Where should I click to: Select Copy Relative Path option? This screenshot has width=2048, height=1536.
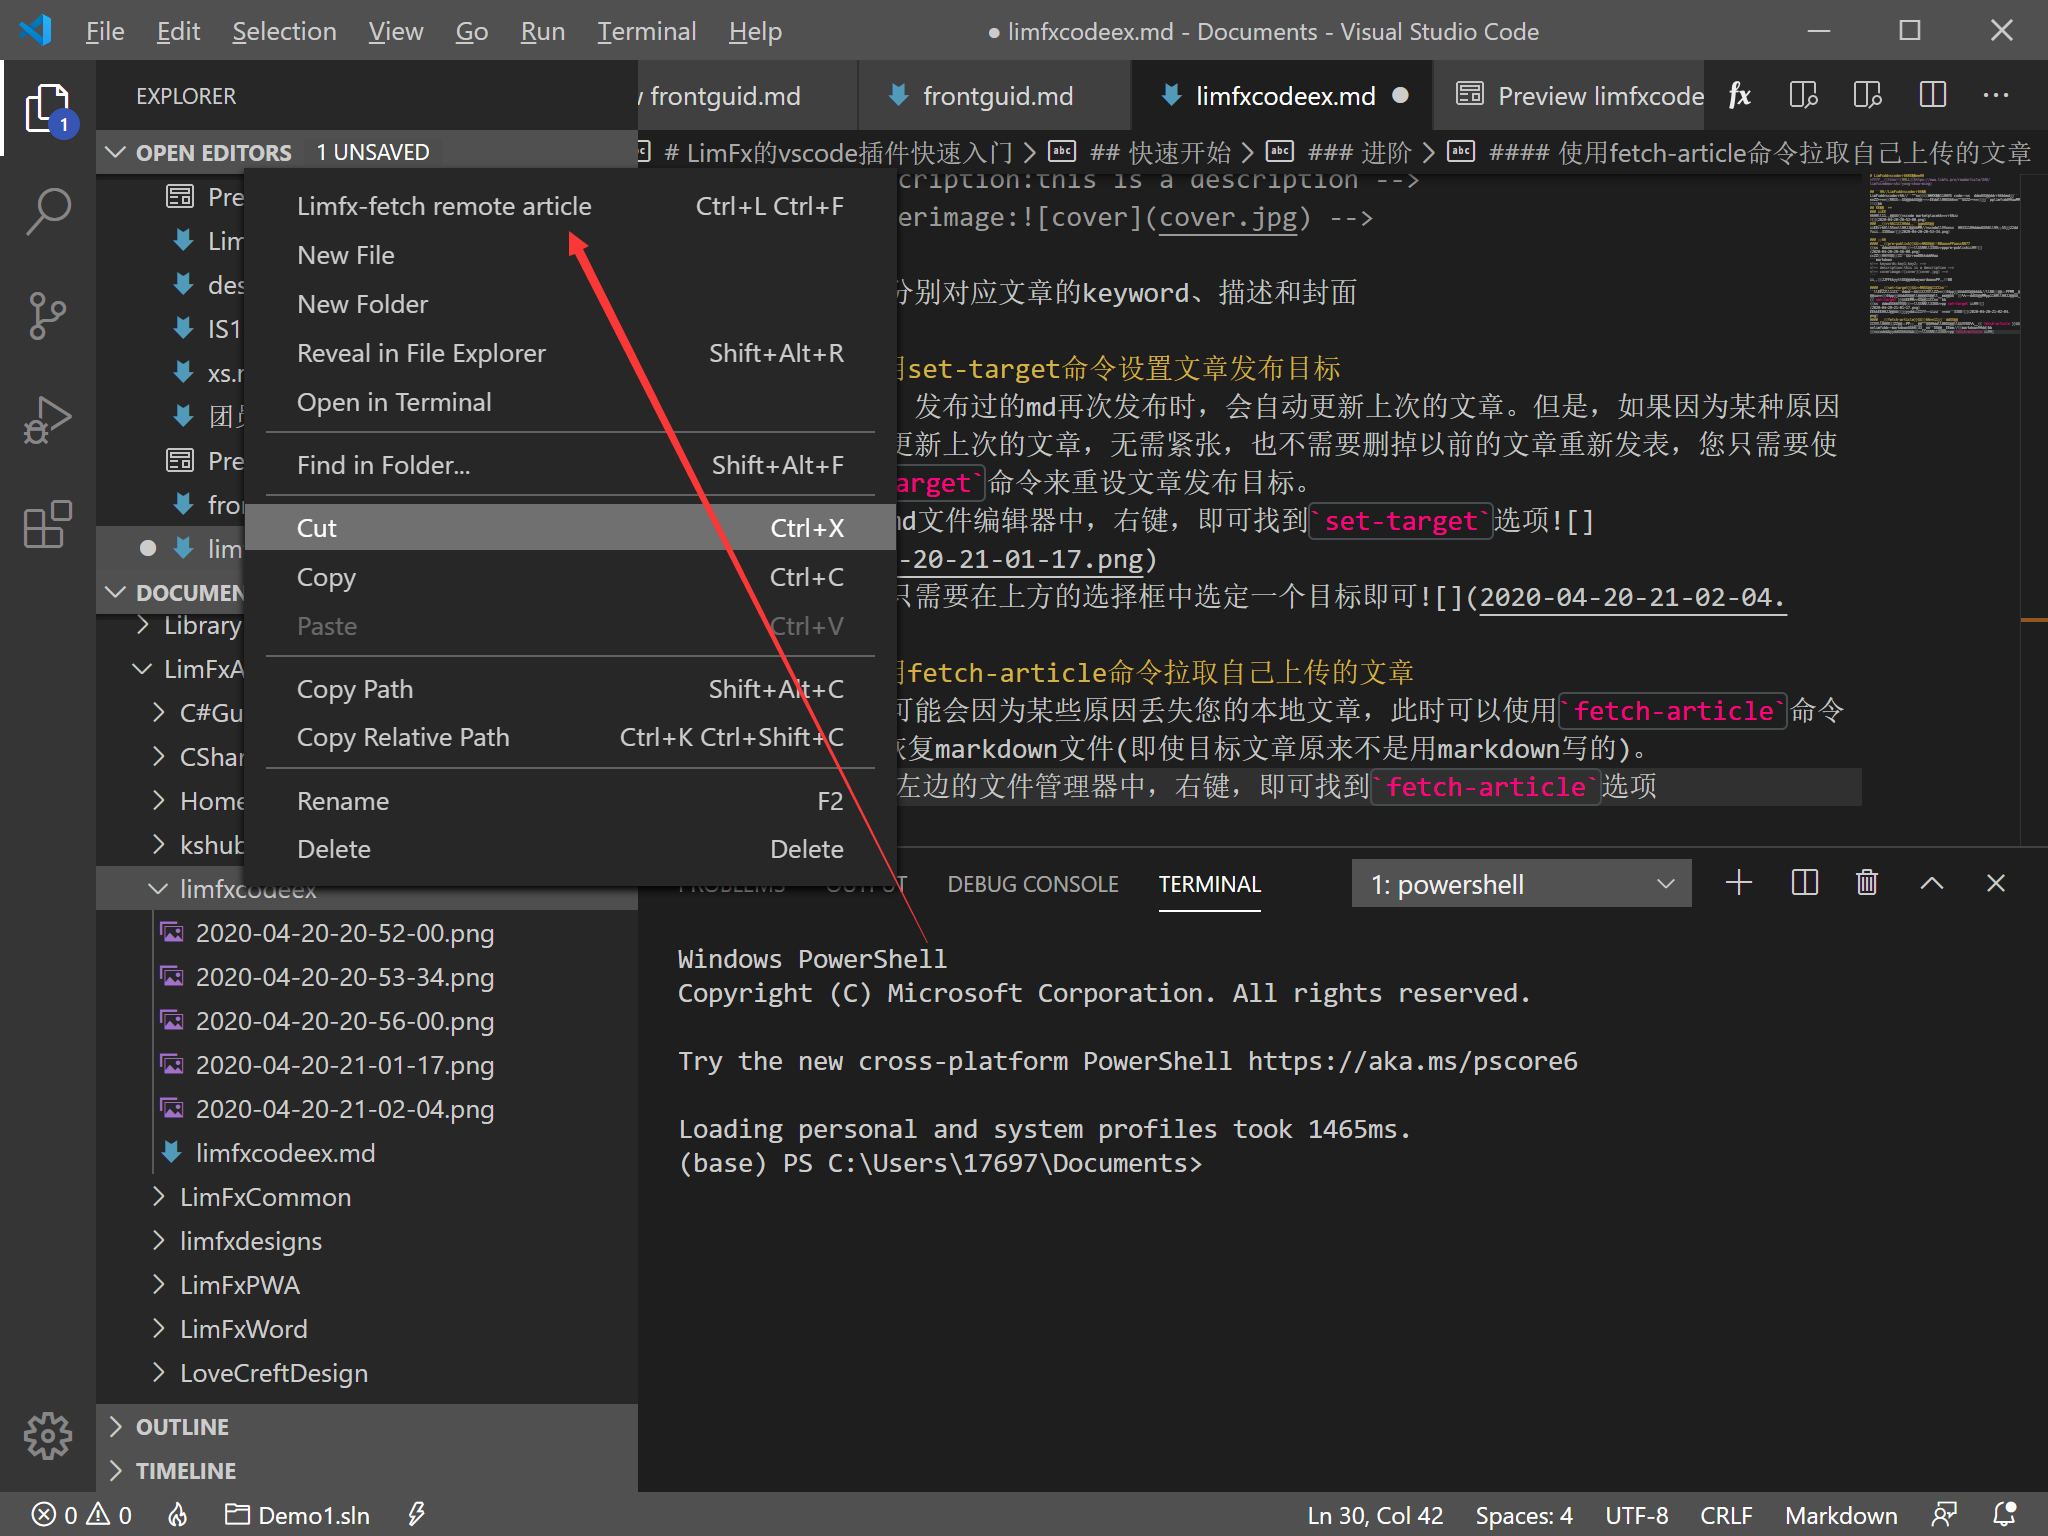pos(570,737)
